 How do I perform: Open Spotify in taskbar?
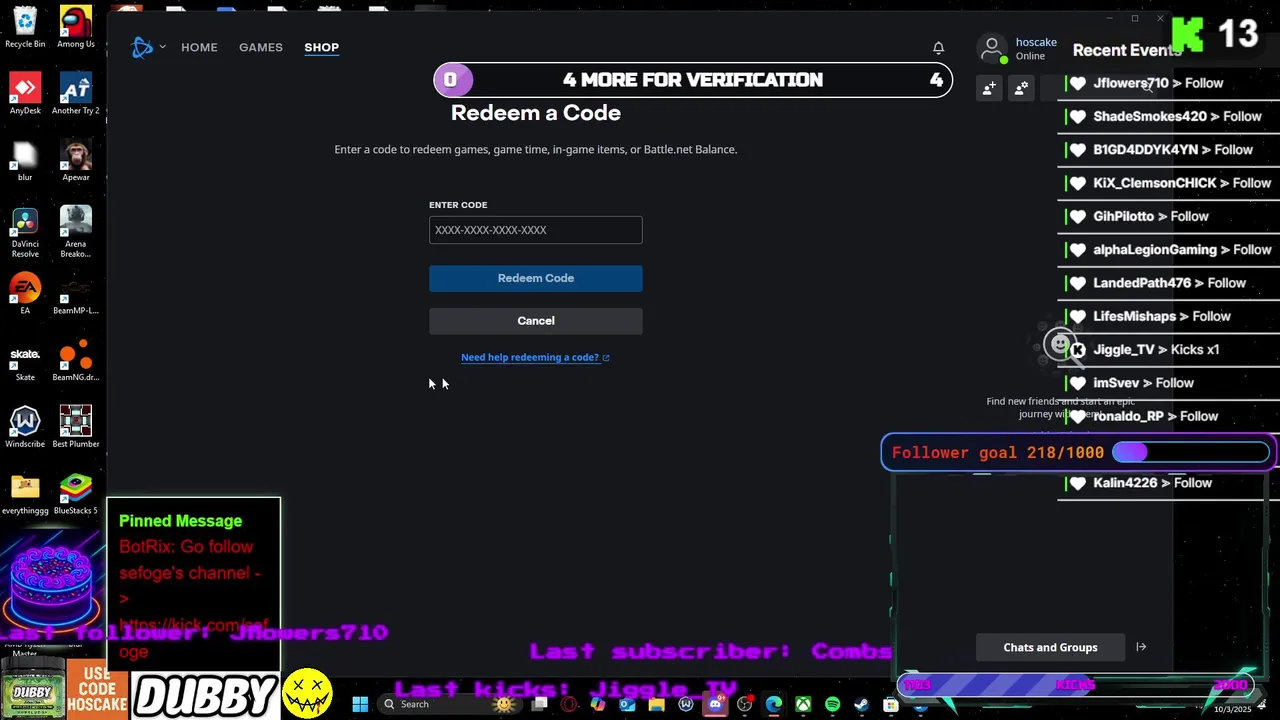coord(832,704)
